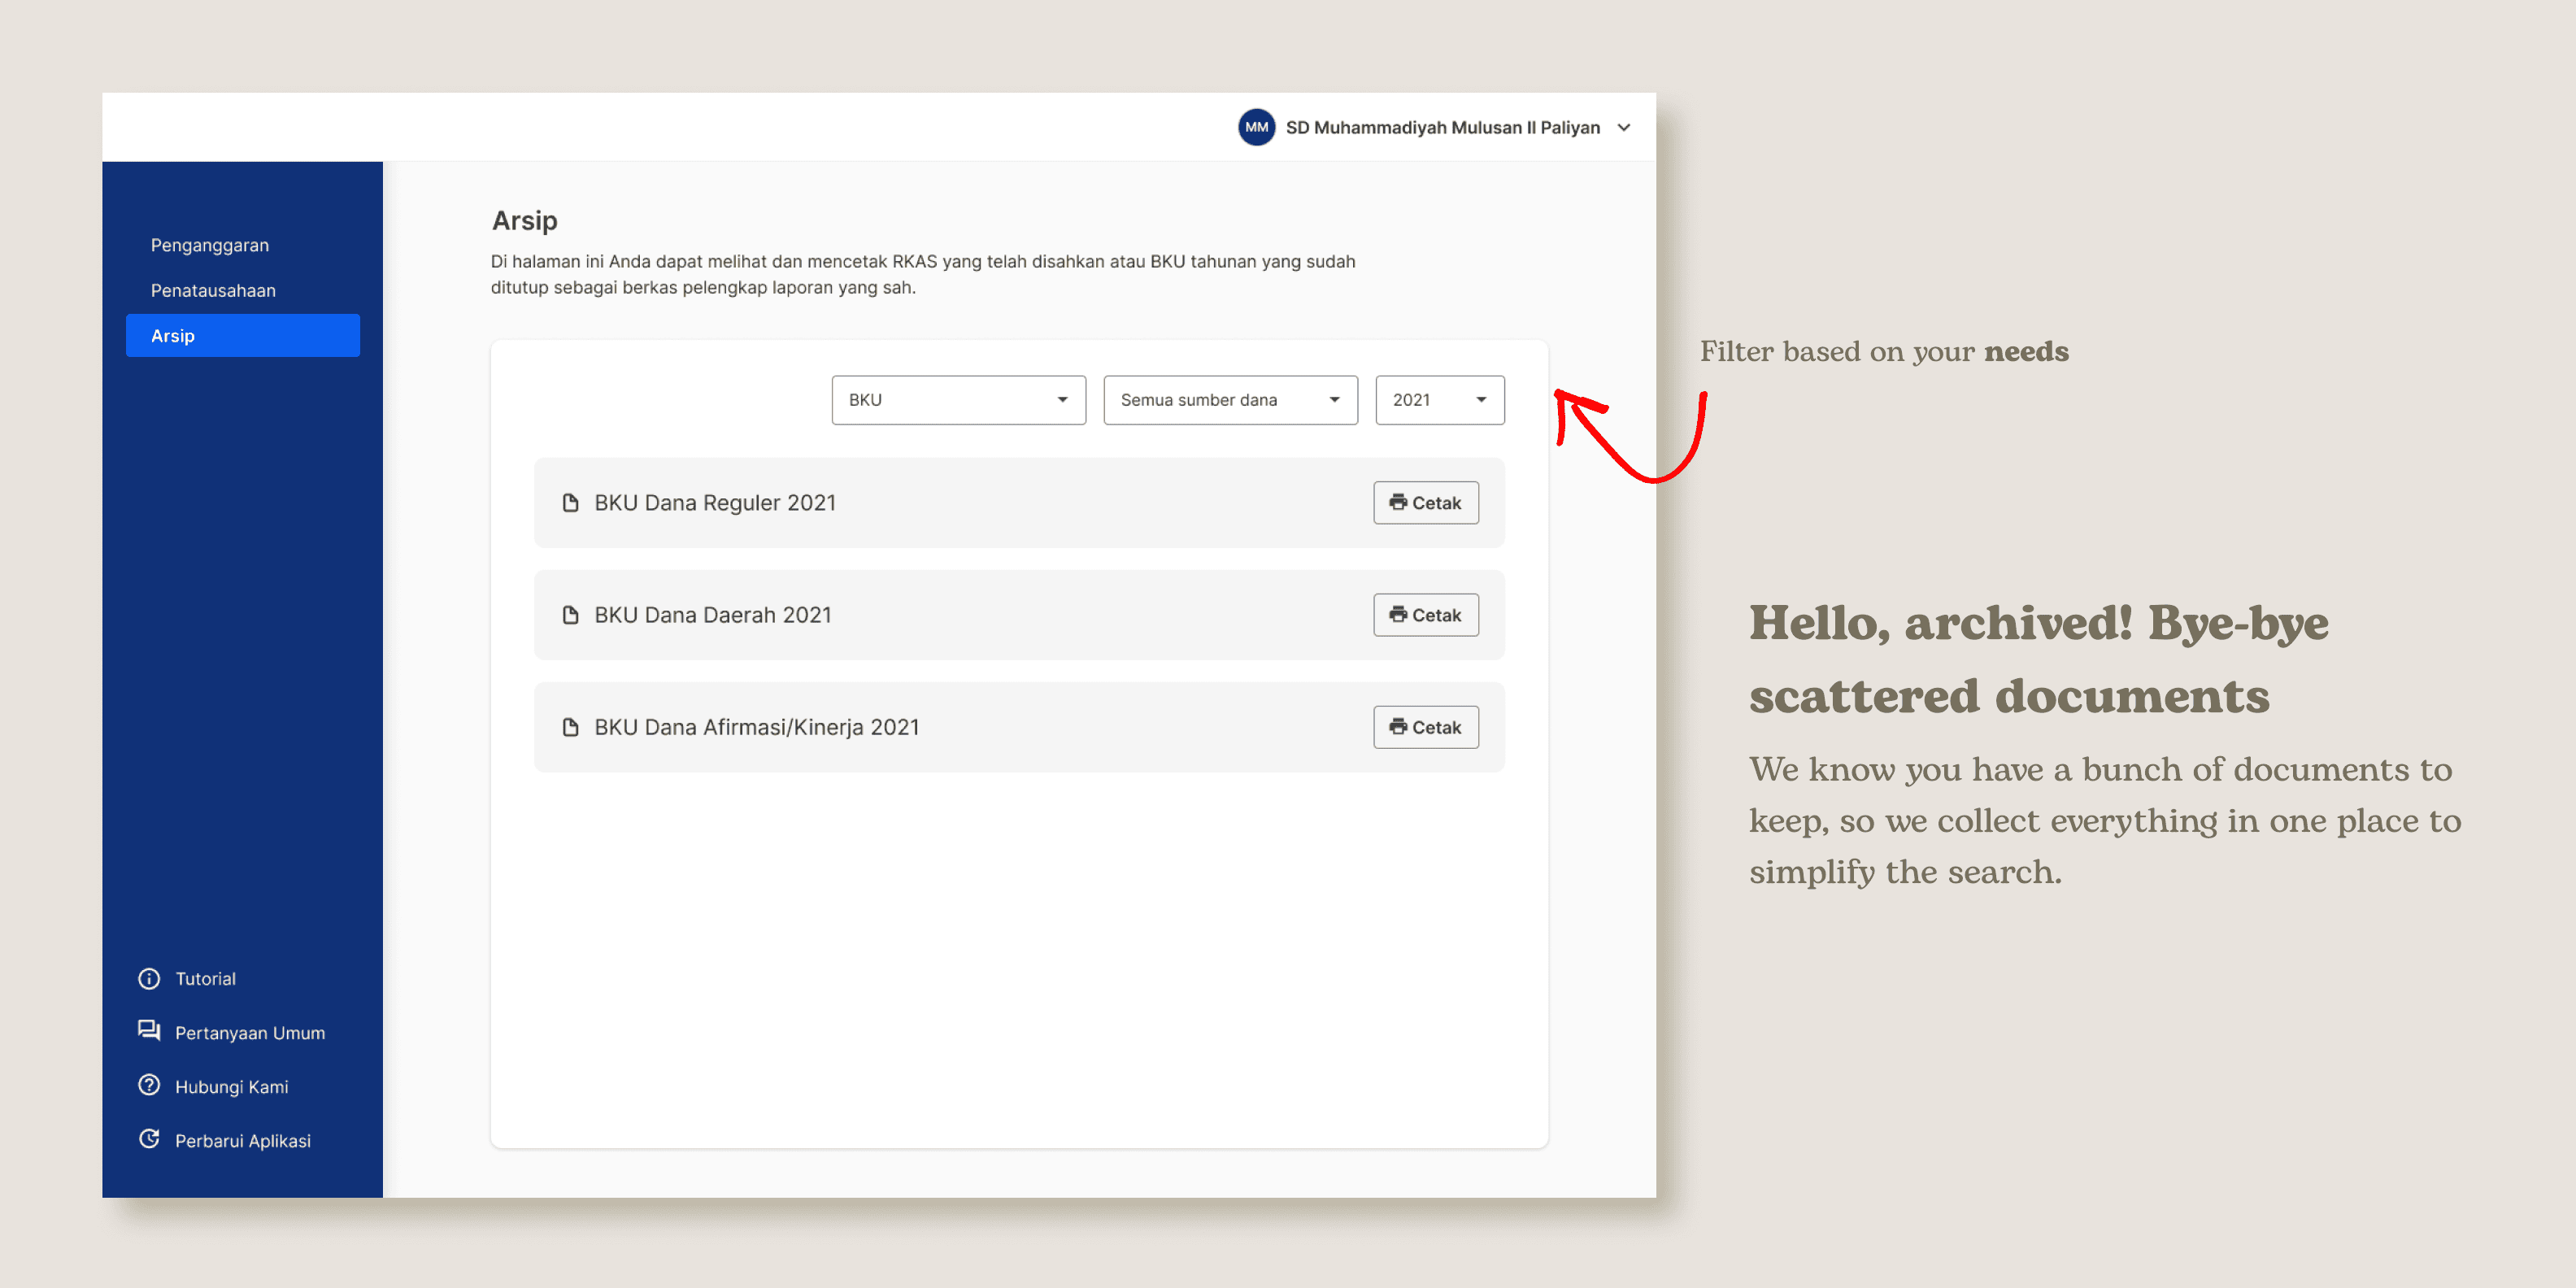Click the Hubungi Kami question mark icon
2576x1288 pixels.
[149, 1085]
